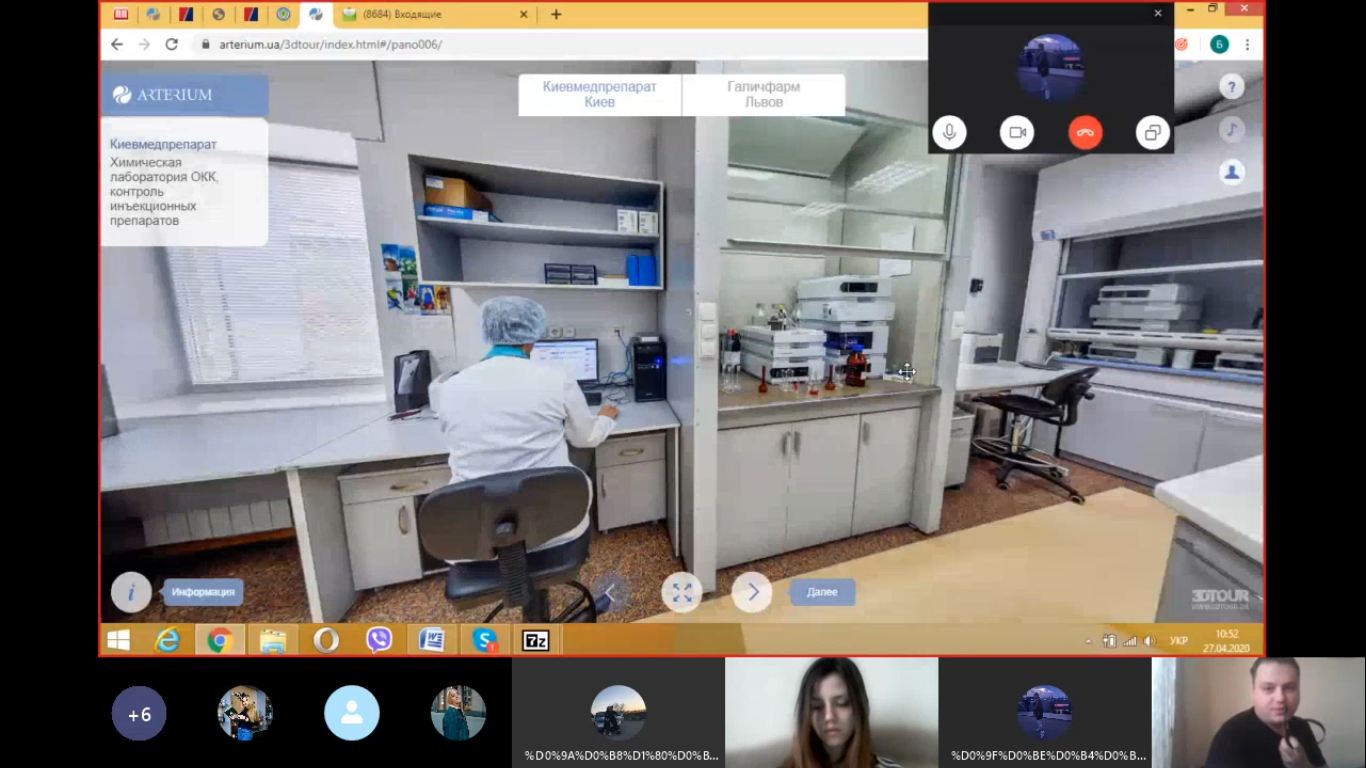Click the address bar with arterium.ua URL
This screenshot has height=768, width=1366.
click(x=560, y=44)
